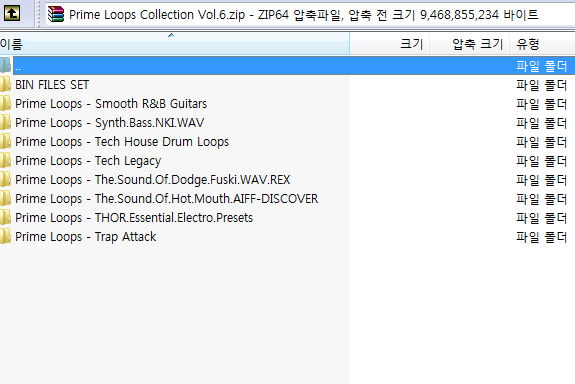Select THOR.Essential.Electro.Presets folder name
575x384 pixels.
click(x=174, y=218)
